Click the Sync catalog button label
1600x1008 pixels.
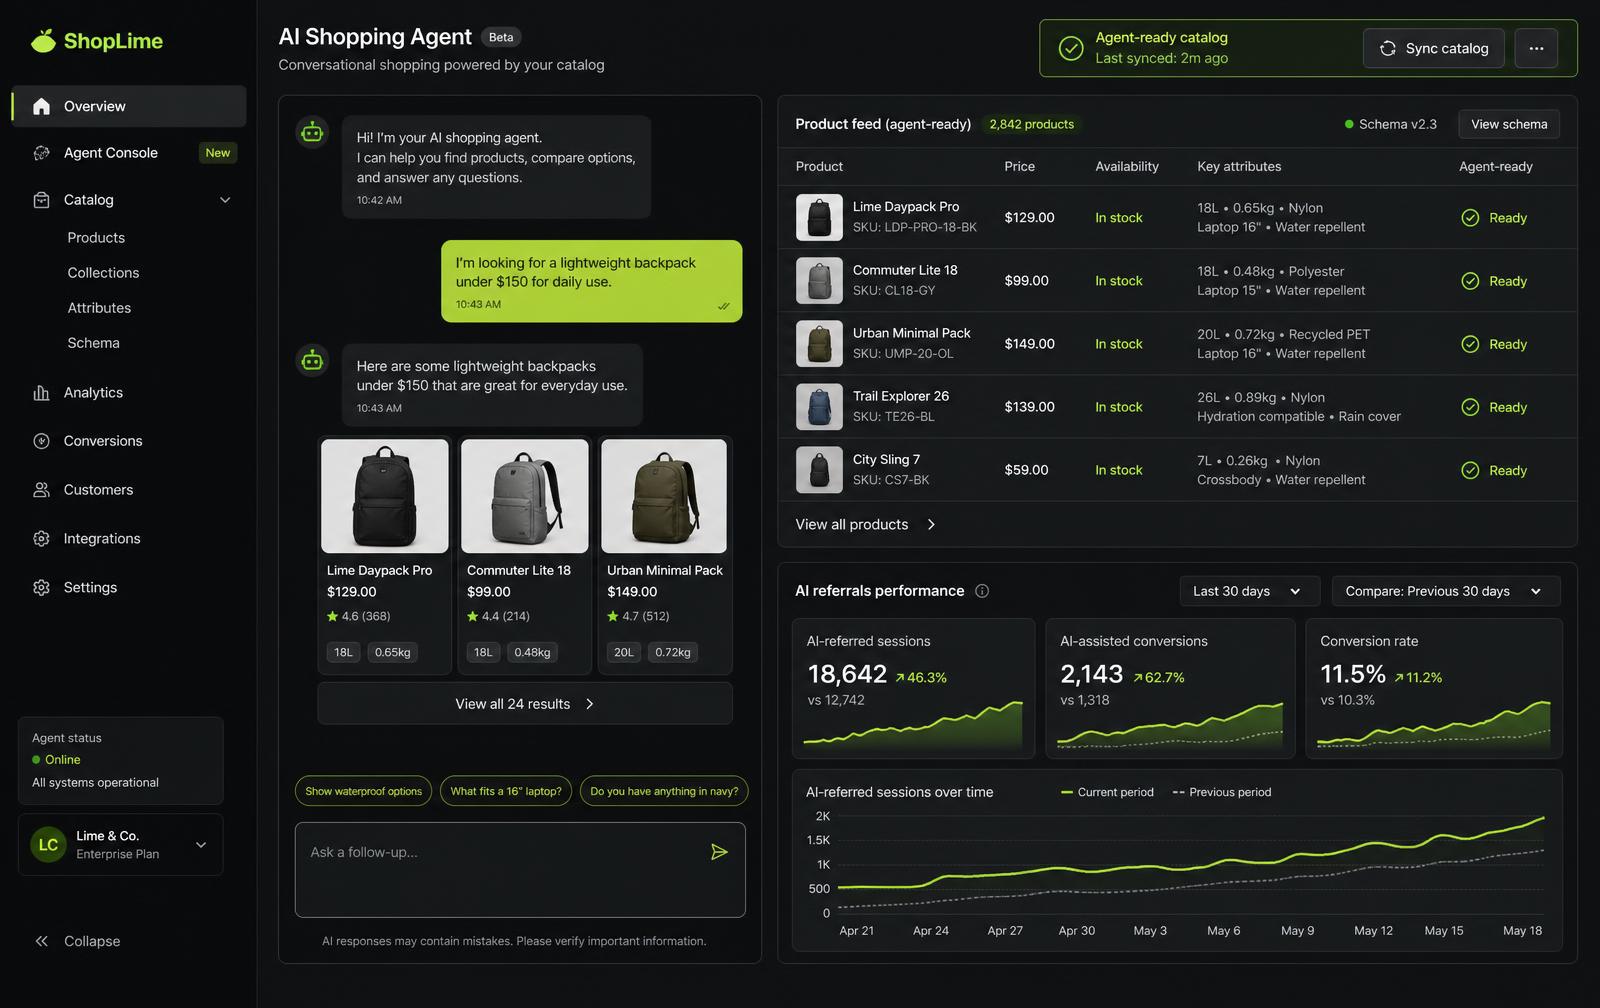(x=1447, y=48)
